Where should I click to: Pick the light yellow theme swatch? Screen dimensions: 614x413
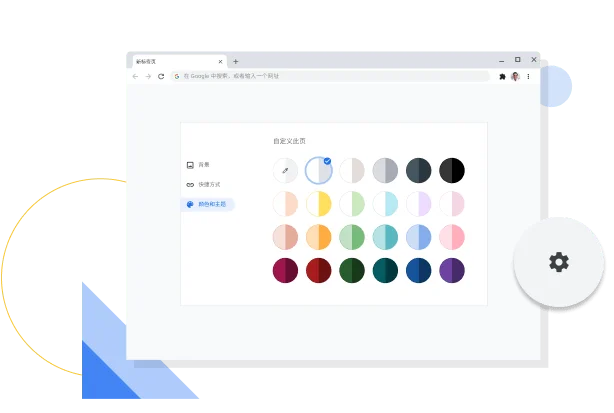pyautogui.click(x=319, y=204)
